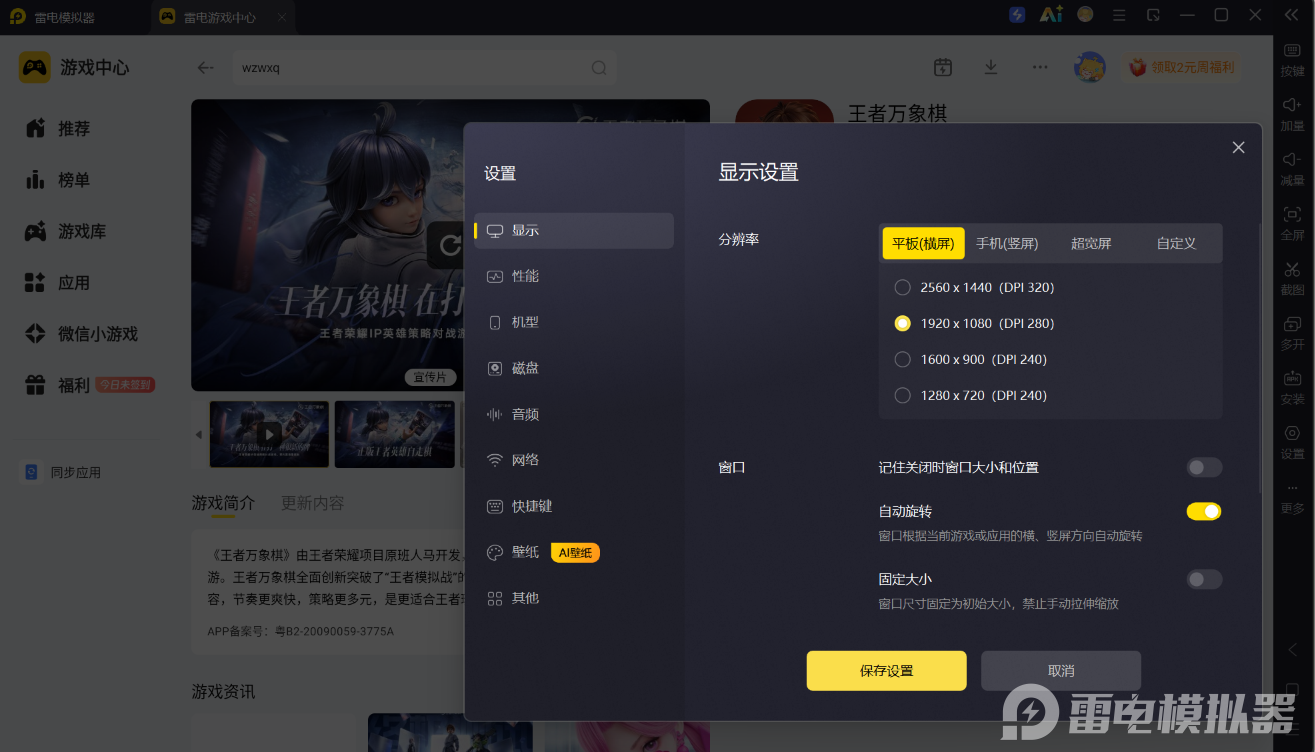Select 磁盘 disk settings
The image size is (1315, 752).
click(x=574, y=368)
